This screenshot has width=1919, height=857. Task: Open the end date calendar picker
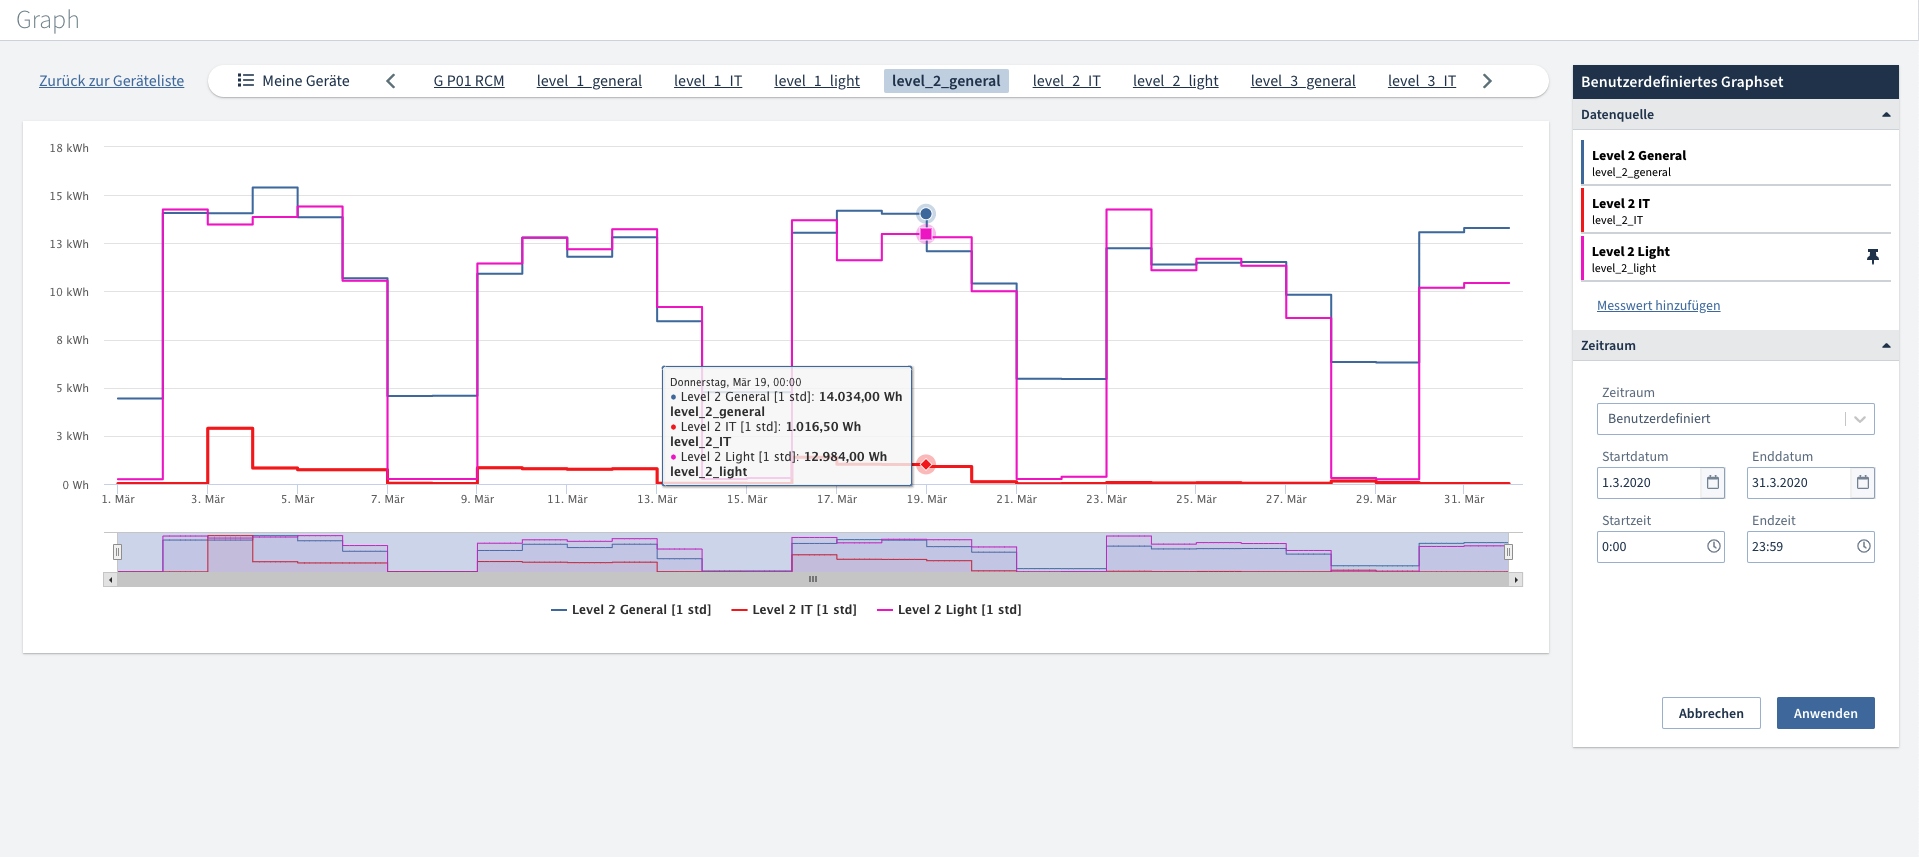pos(1862,483)
